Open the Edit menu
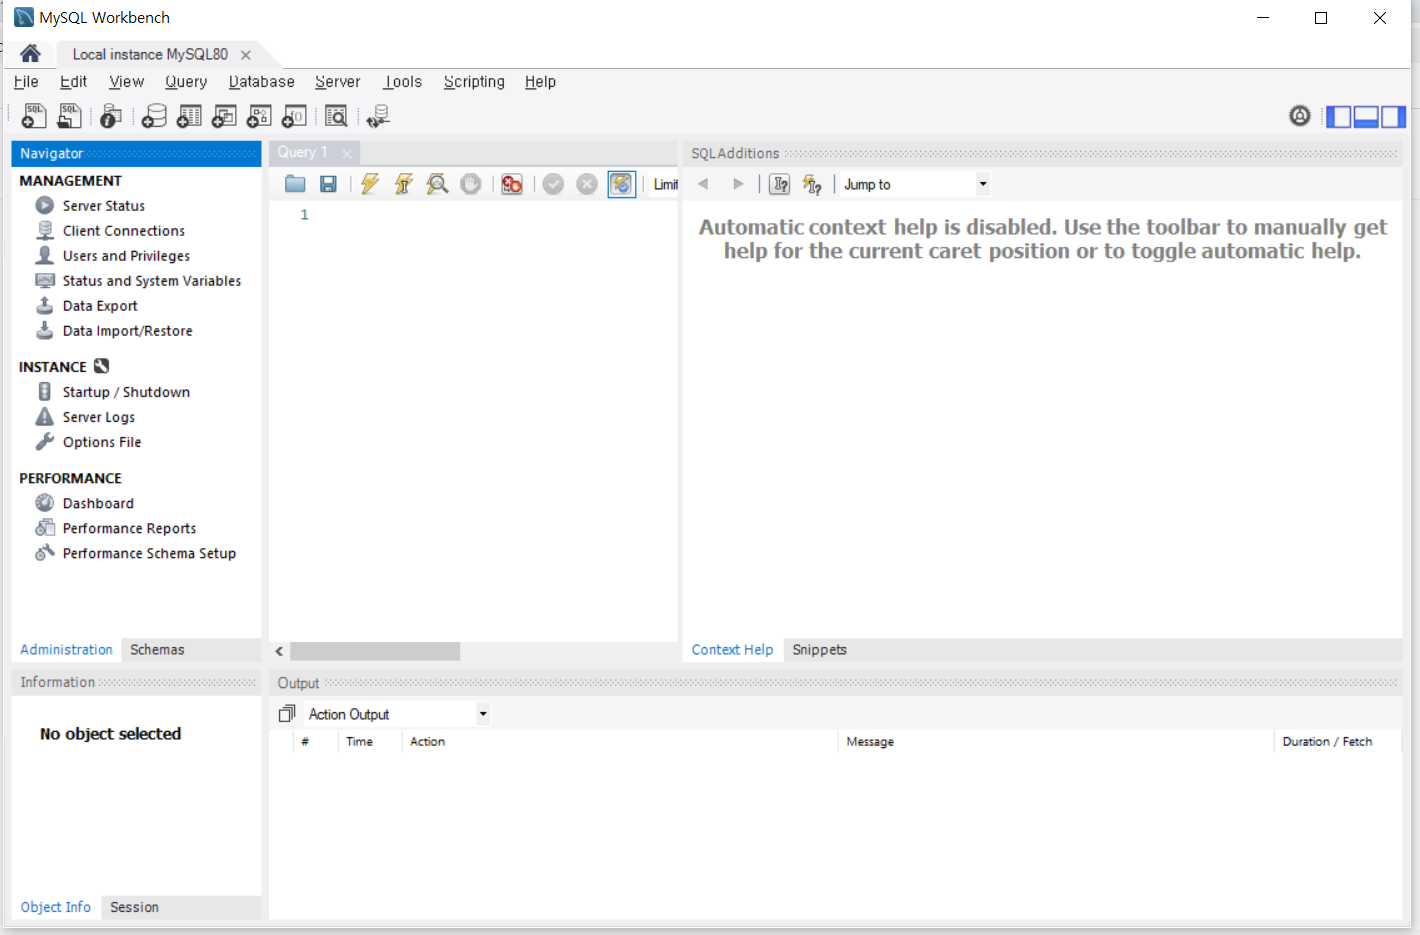The width and height of the screenshot is (1420, 935). click(73, 82)
